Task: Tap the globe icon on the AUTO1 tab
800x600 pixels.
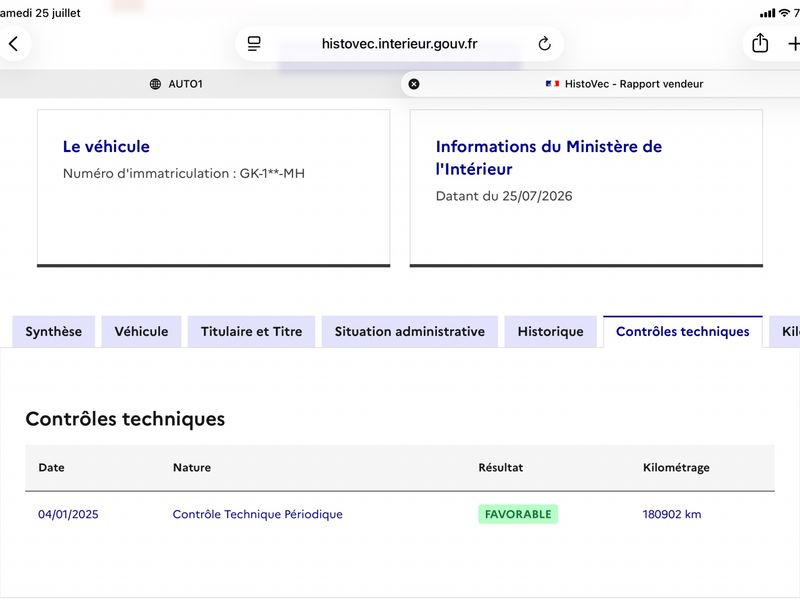Action: coord(155,84)
